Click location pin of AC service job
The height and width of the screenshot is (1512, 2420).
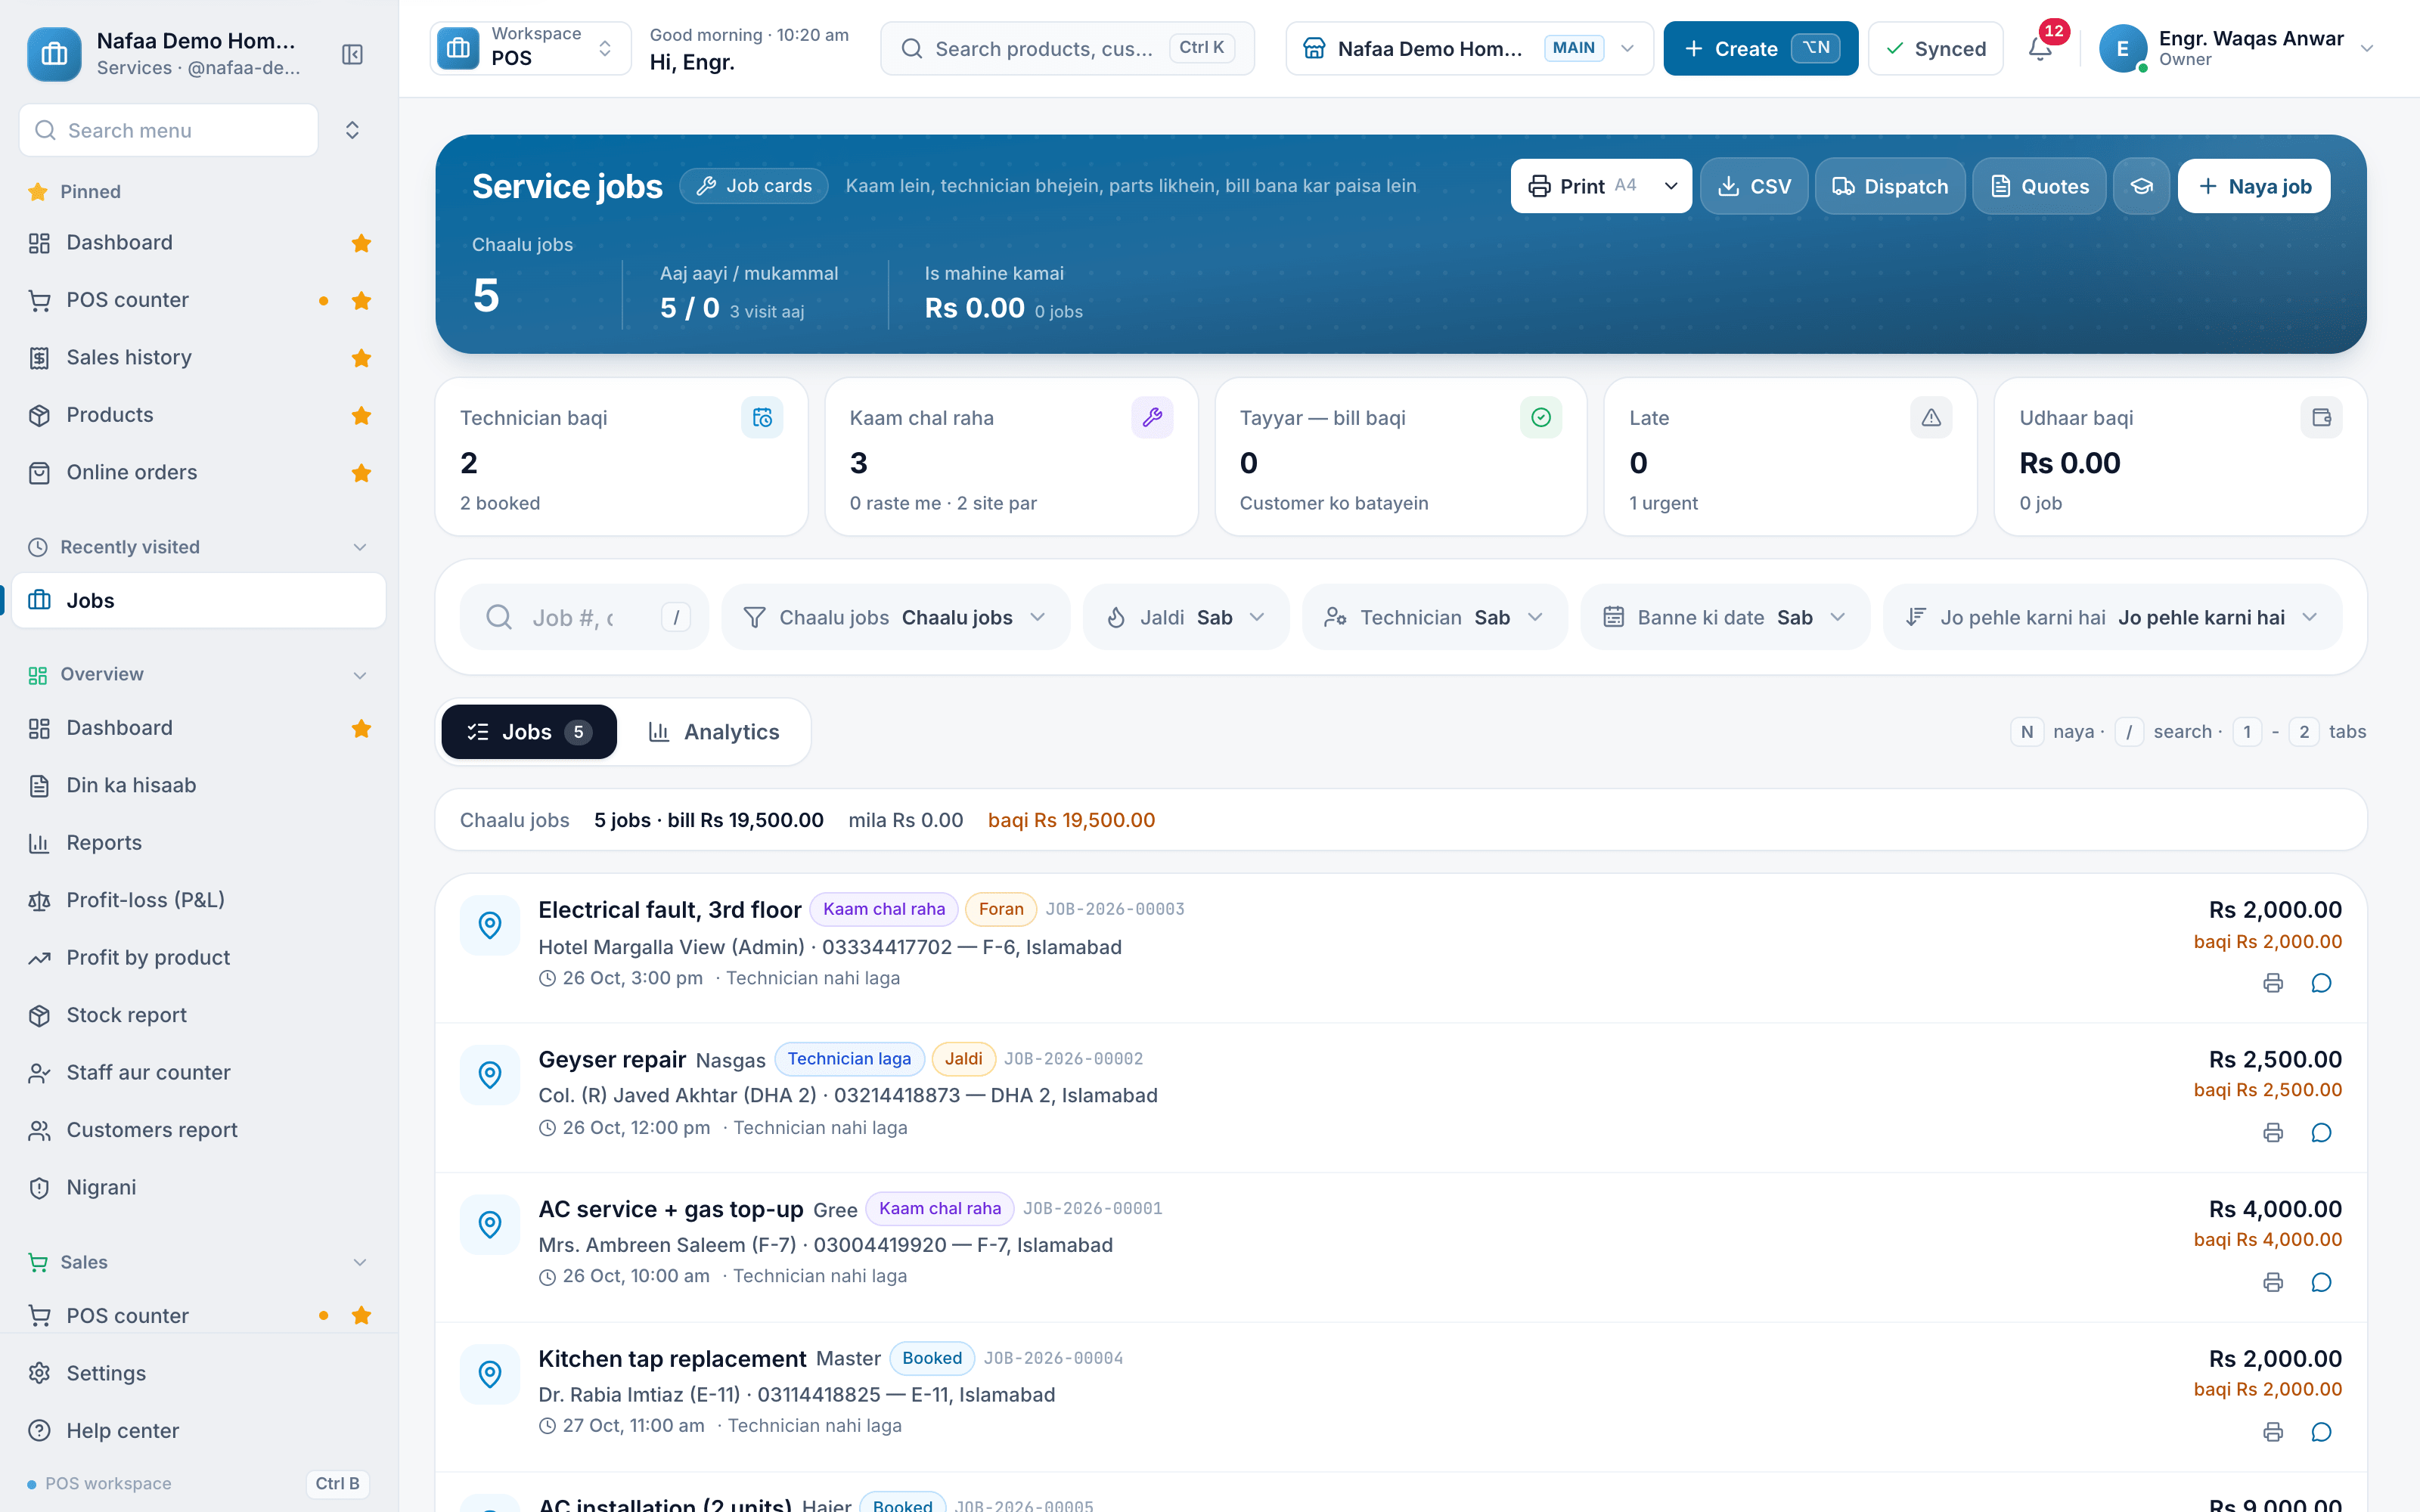(490, 1224)
